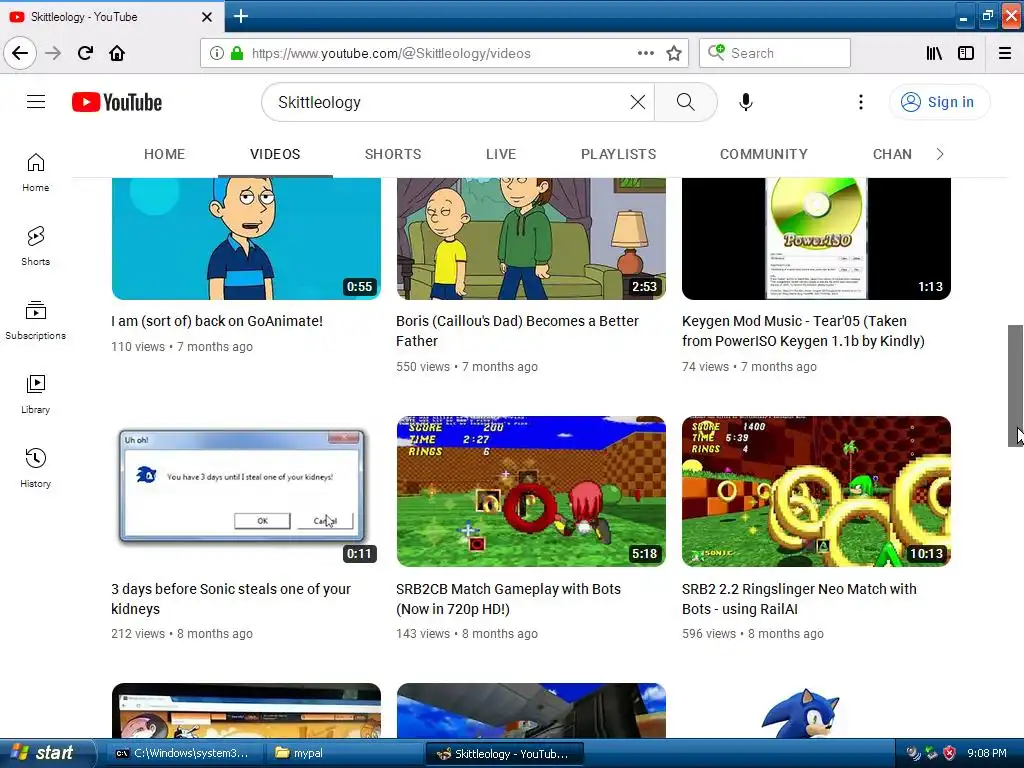Viewport: 1024px width, 768px height.
Task: Open 'SRB2CB Match Gameplay with Bots' title
Action: tap(508, 599)
